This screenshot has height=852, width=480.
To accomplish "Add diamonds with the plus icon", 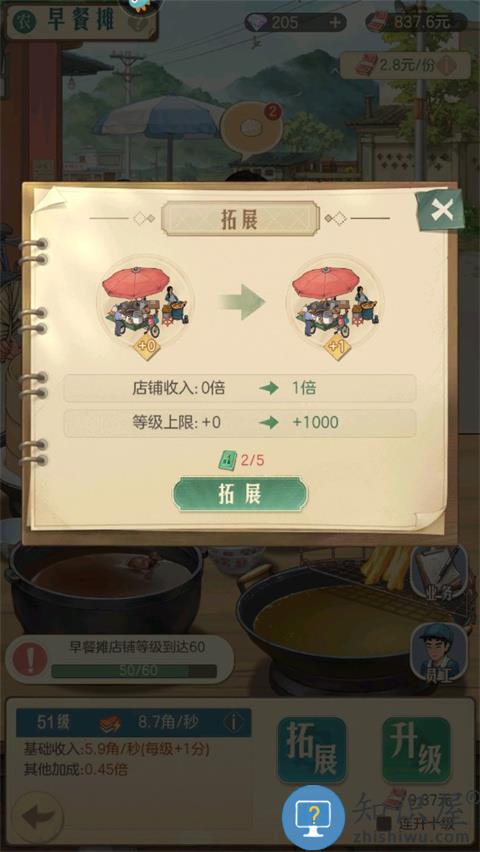I will 336,22.
